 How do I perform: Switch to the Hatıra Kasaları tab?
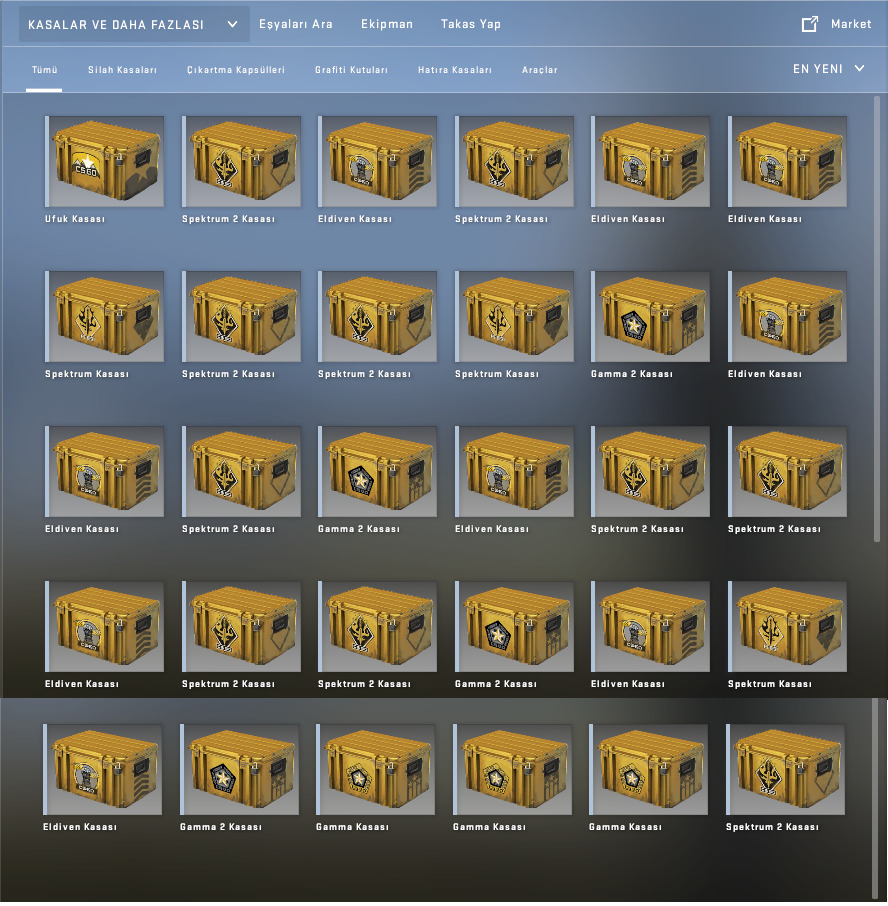455,70
